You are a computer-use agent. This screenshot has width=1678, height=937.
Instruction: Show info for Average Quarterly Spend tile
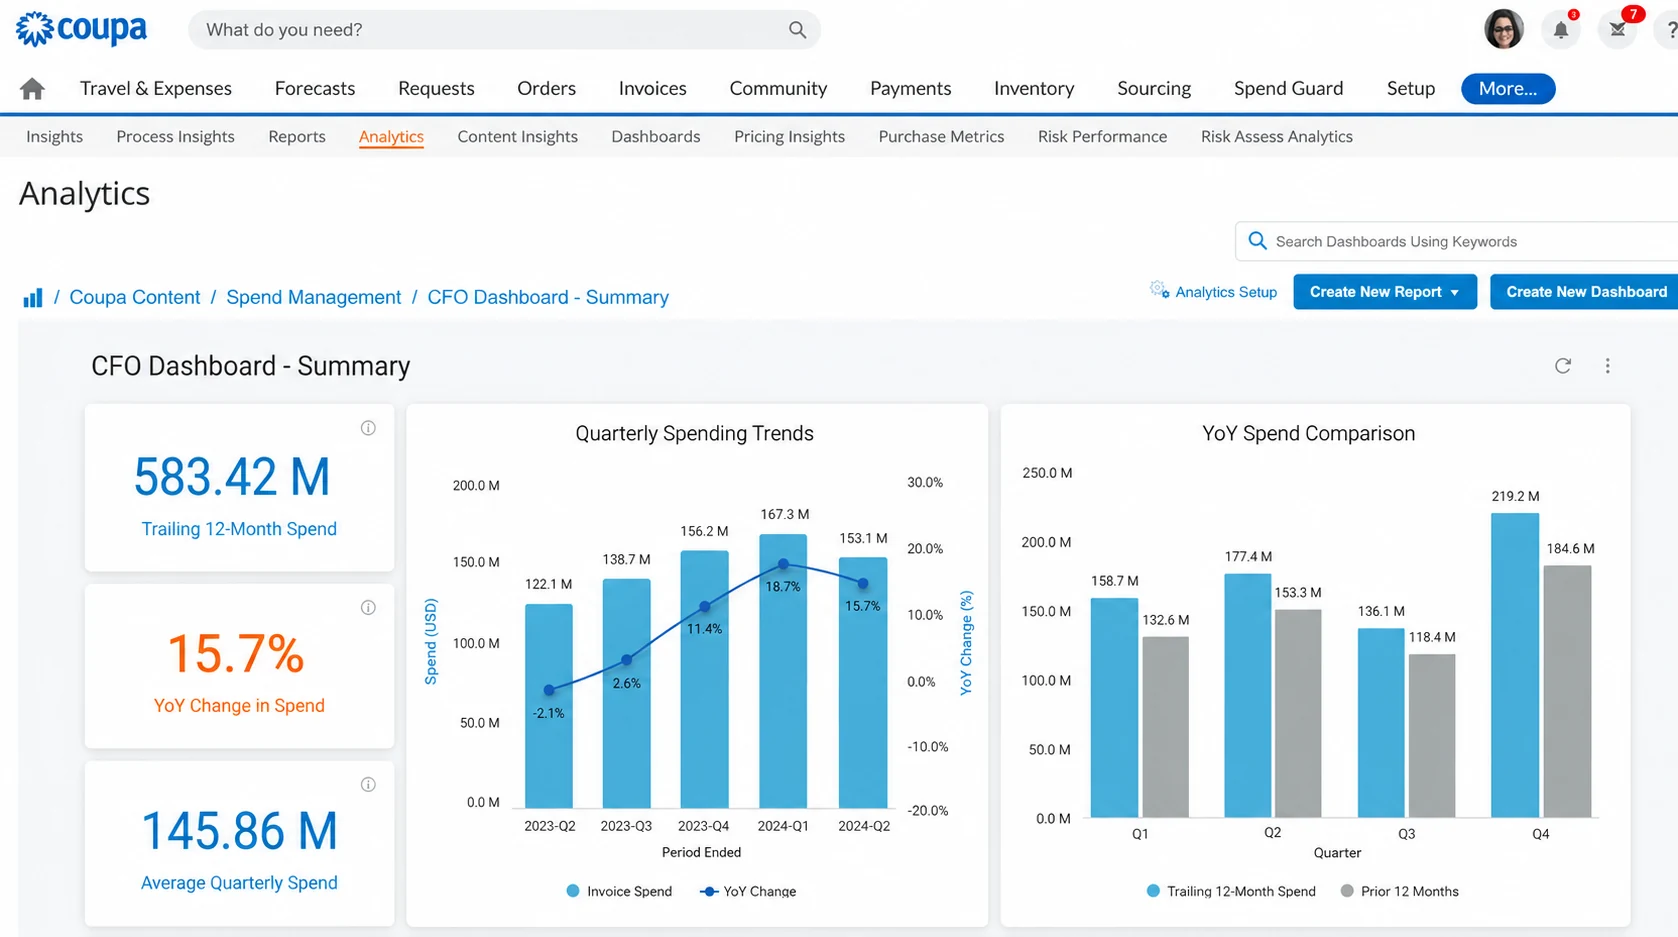[368, 785]
